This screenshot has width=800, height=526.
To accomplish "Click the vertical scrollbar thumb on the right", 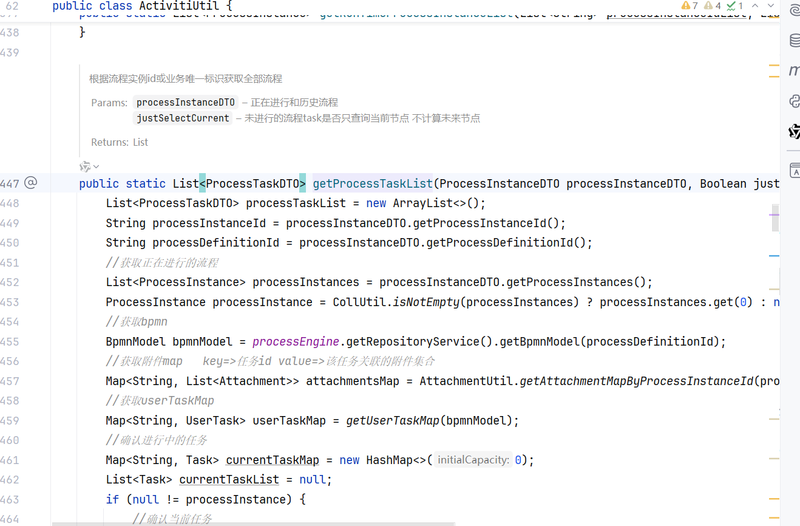I will click(x=775, y=218).
